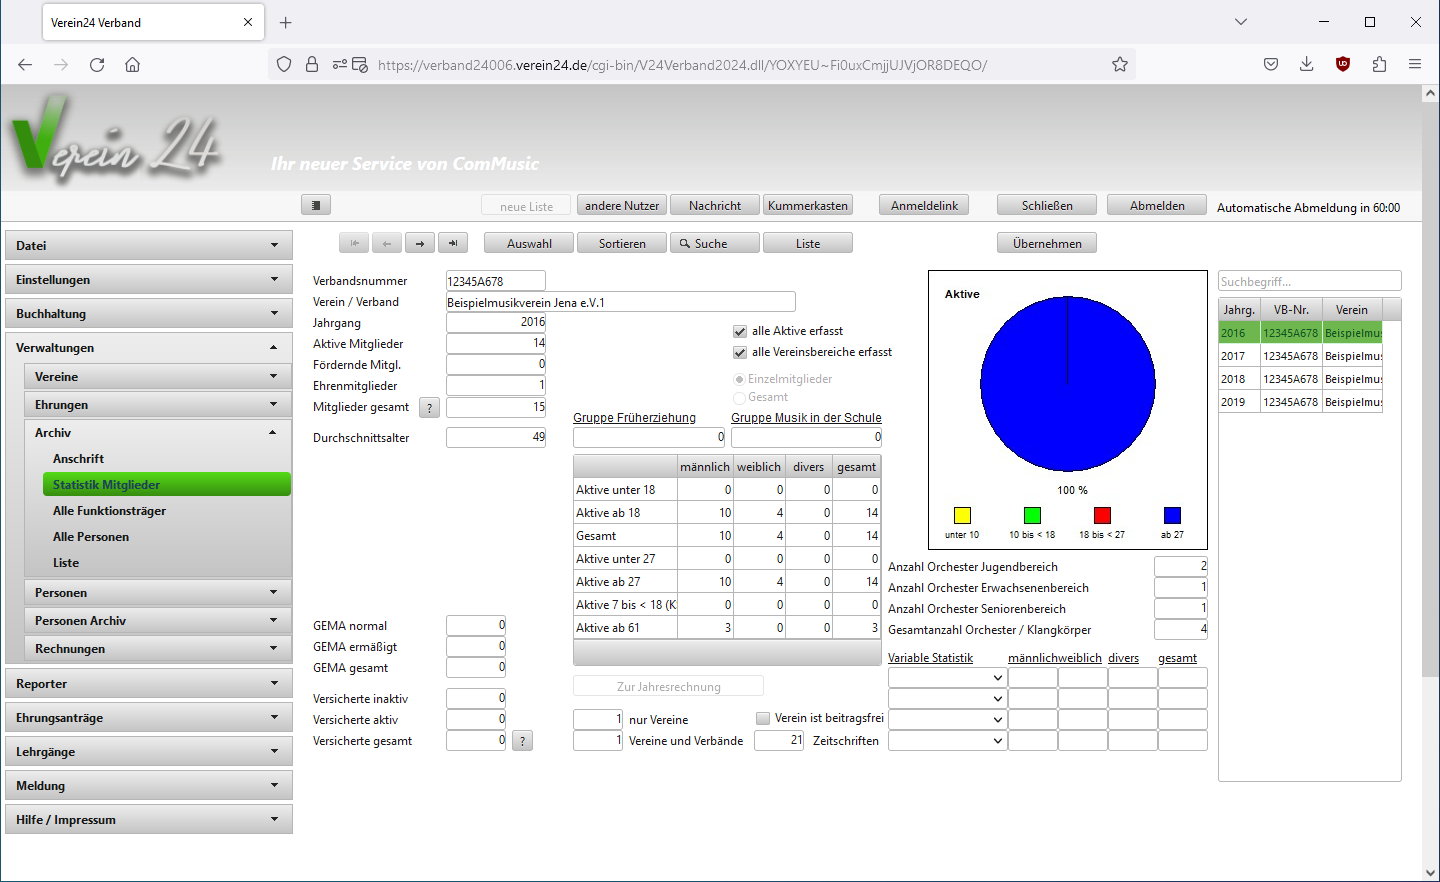
Task: Toggle alle Vereinsbereiche erfasst checkbox
Action: tap(740, 352)
